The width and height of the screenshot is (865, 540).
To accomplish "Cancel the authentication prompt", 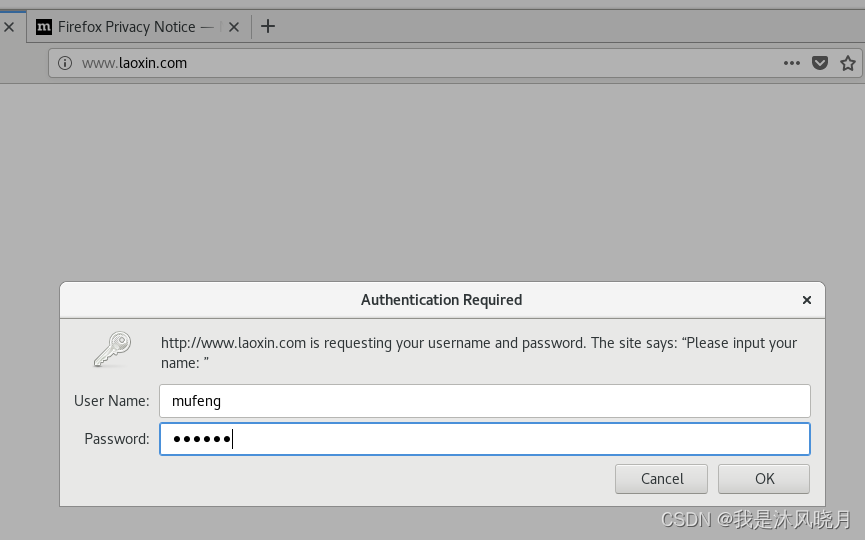I will click(661, 479).
